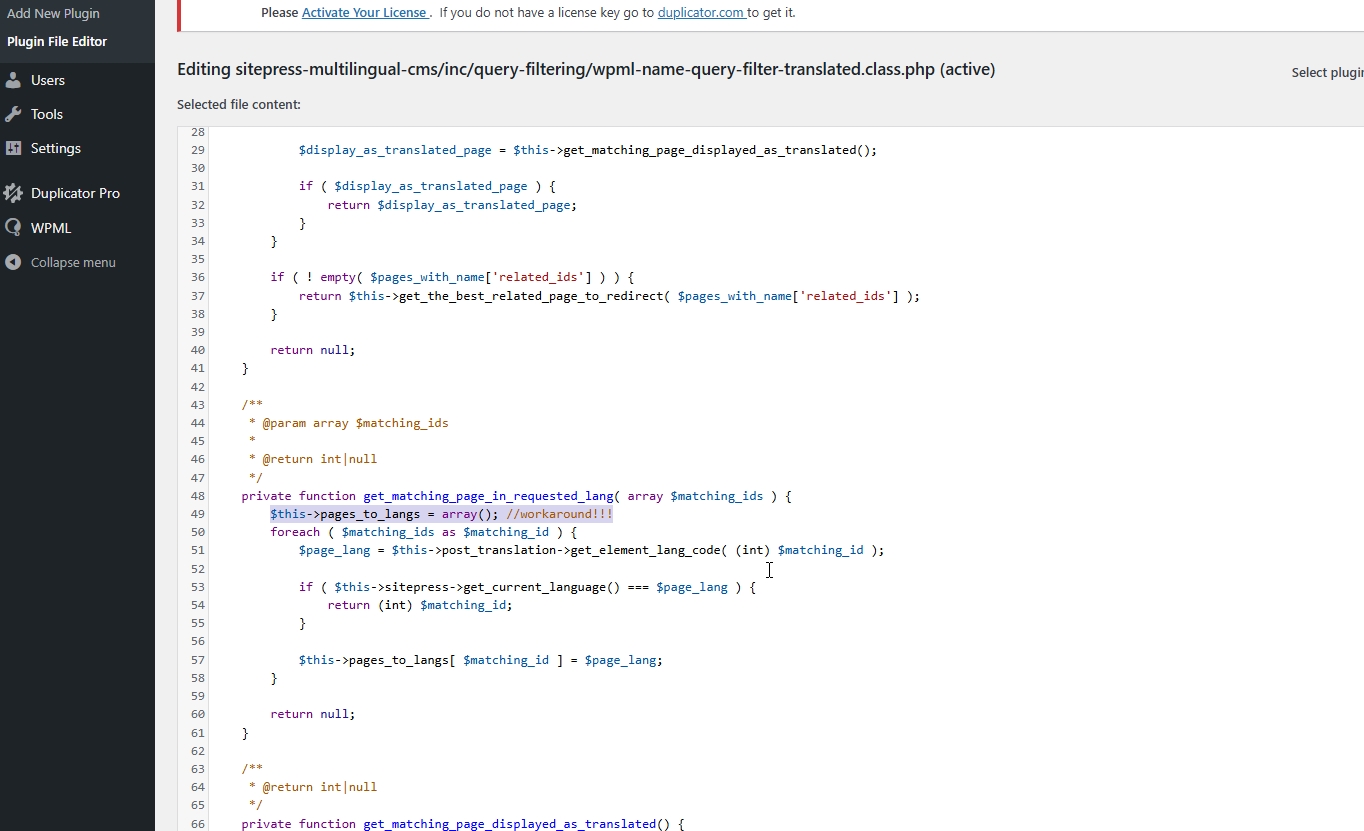Follow the Activate Your License link
The height and width of the screenshot is (831, 1364).
pyautogui.click(x=365, y=13)
